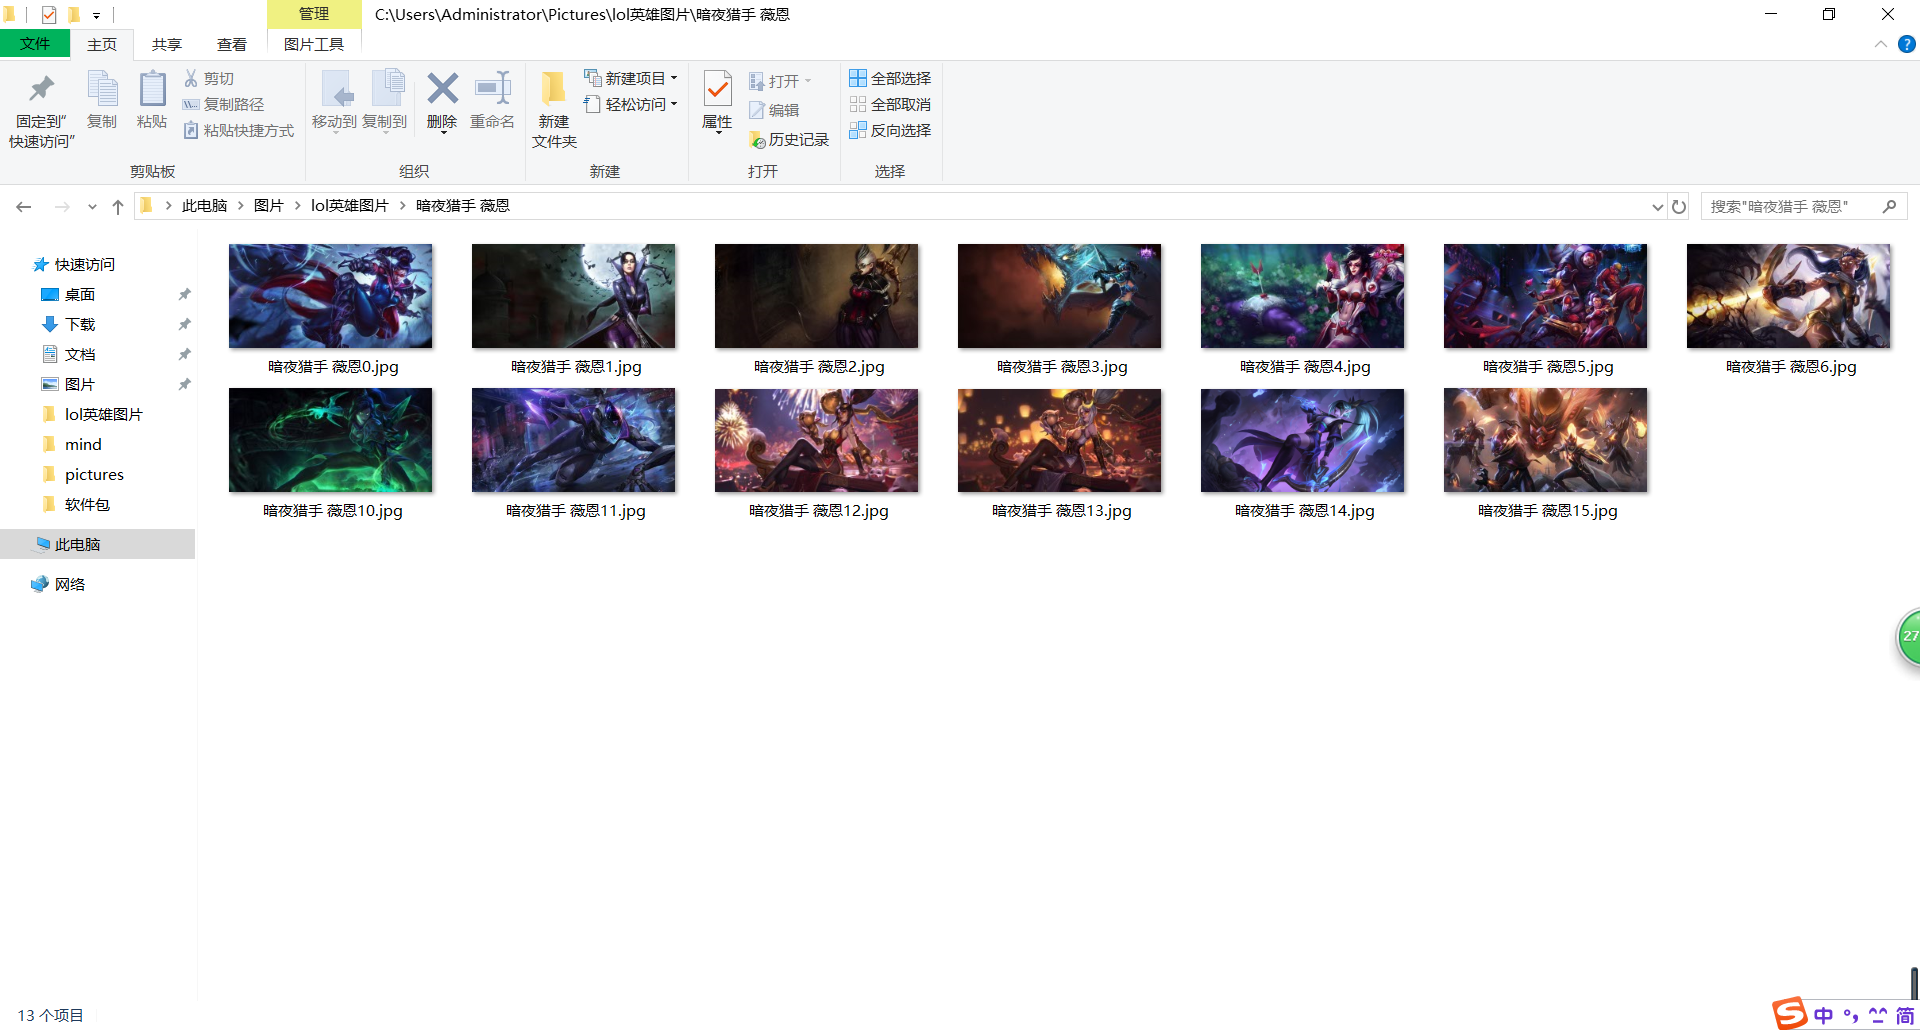Screen dimensions: 1920x1030
Task: Open the New Item (新建项目) dropdown
Action: (631, 78)
